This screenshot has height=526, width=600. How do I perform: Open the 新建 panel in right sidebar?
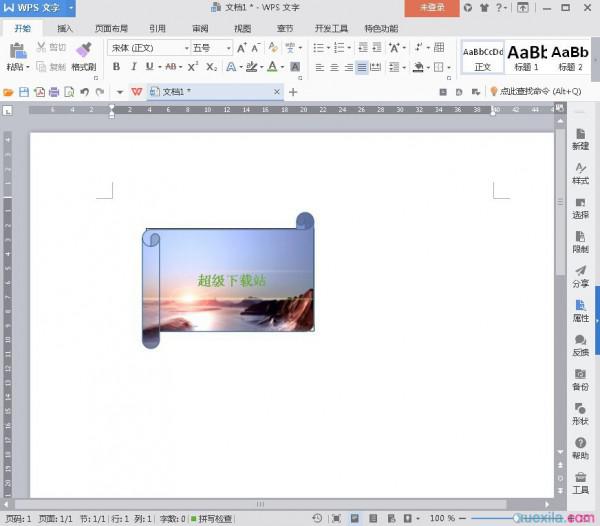coord(580,138)
